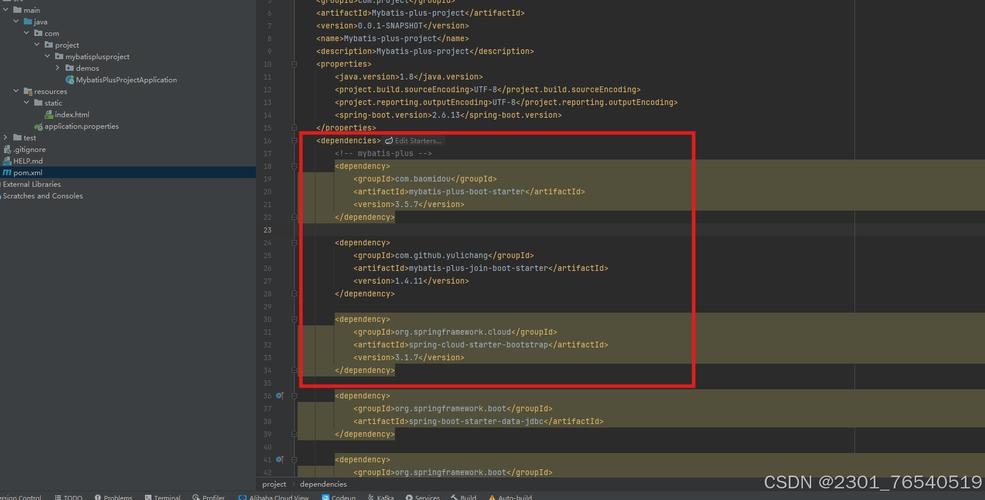985x500 pixels.
Task: Click the com.github.yulichang groupId text
Action: click(x=441, y=256)
